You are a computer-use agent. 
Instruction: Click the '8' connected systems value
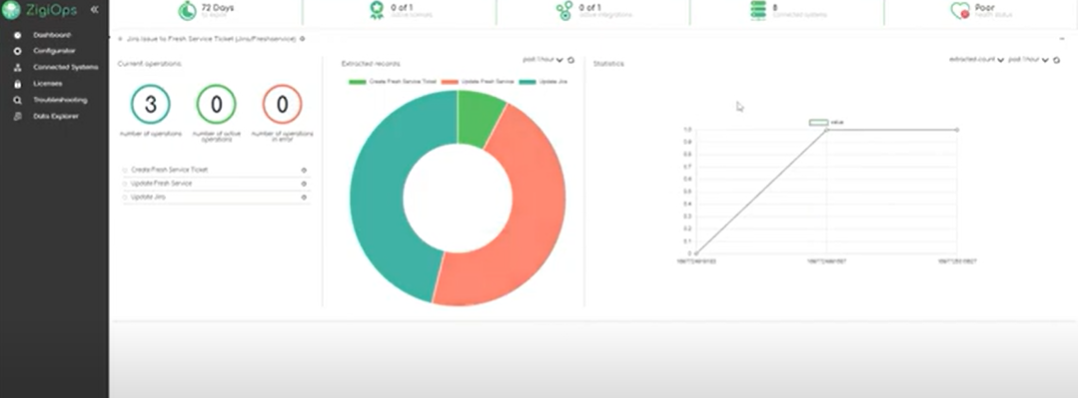(x=776, y=8)
